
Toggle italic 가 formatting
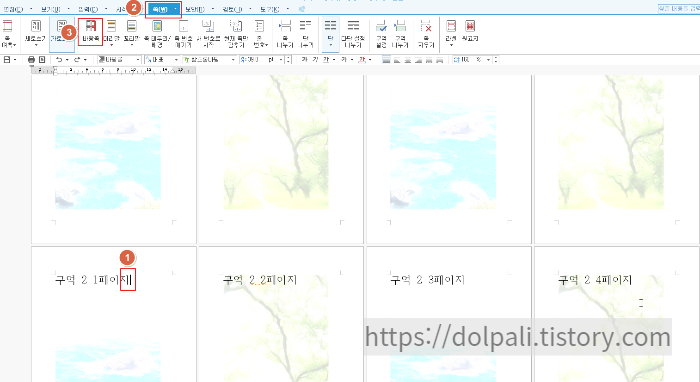tap(316, 59)
